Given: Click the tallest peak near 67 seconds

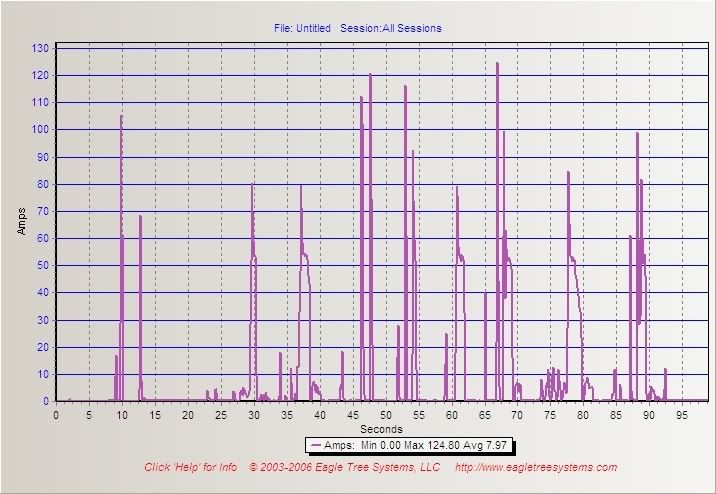Looking at the screenshot, I should (x=497, y=64).
